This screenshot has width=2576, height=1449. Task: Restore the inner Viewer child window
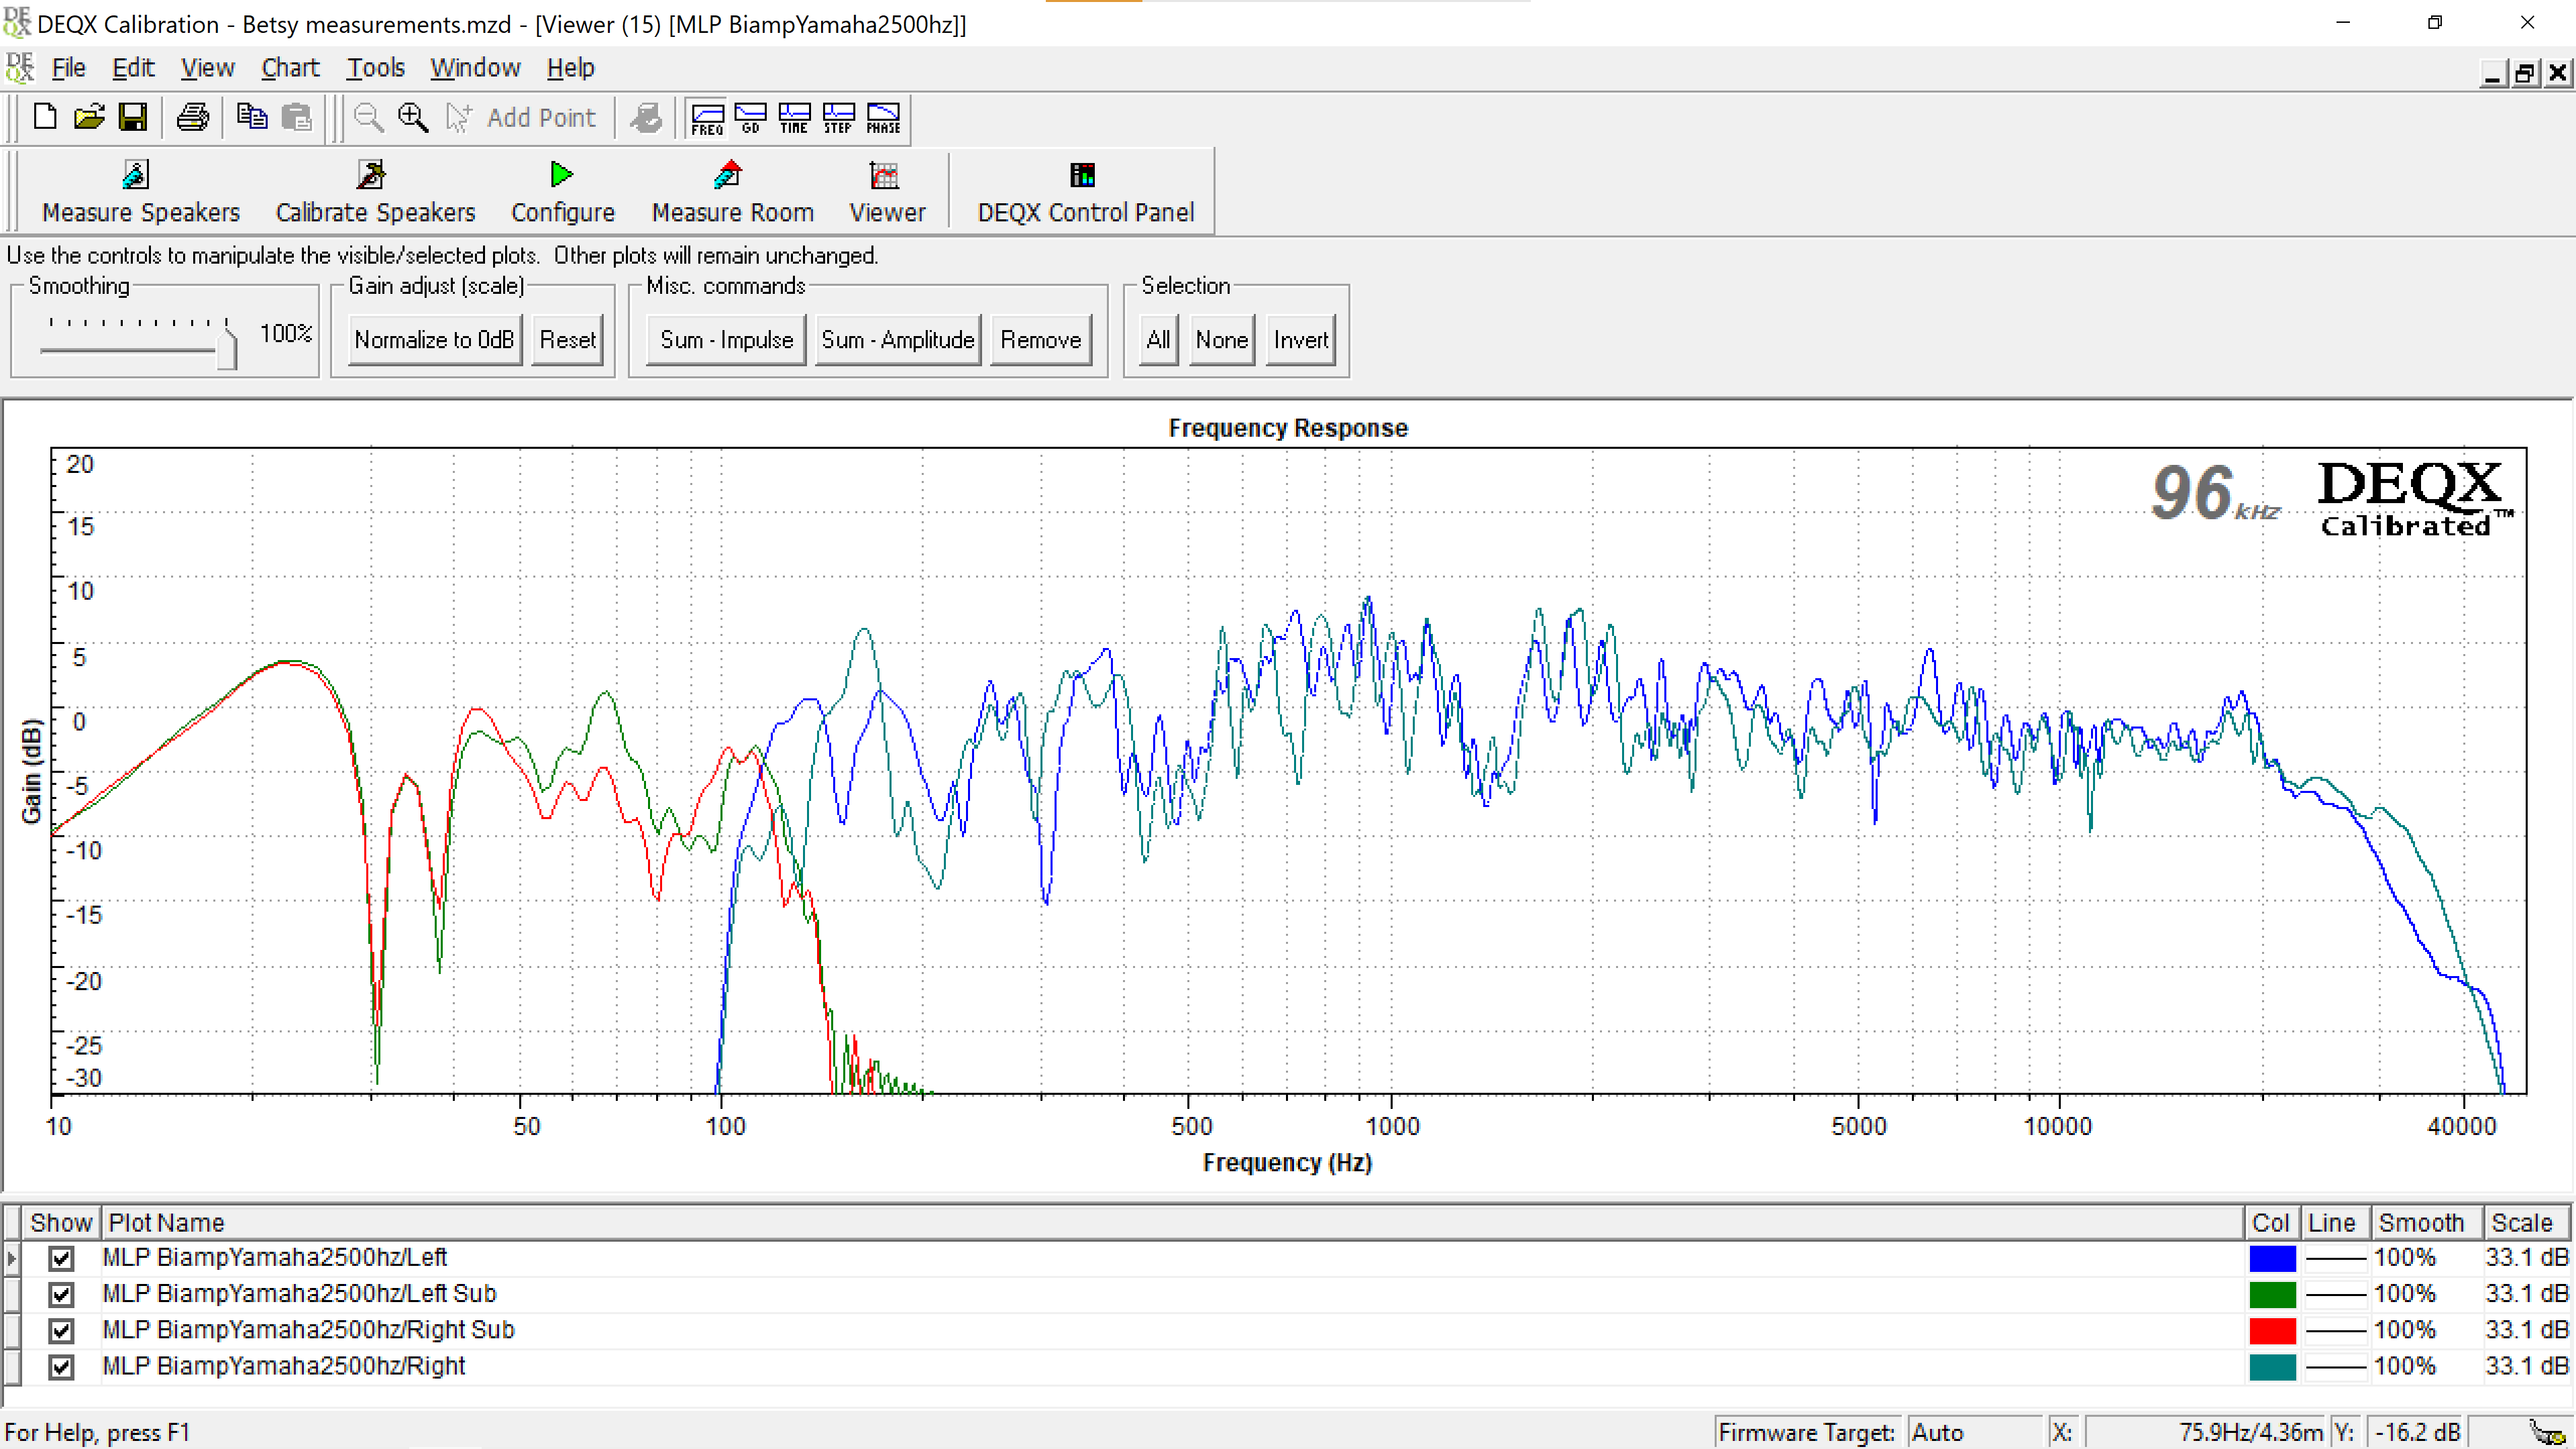click(x=2524, y=73)
